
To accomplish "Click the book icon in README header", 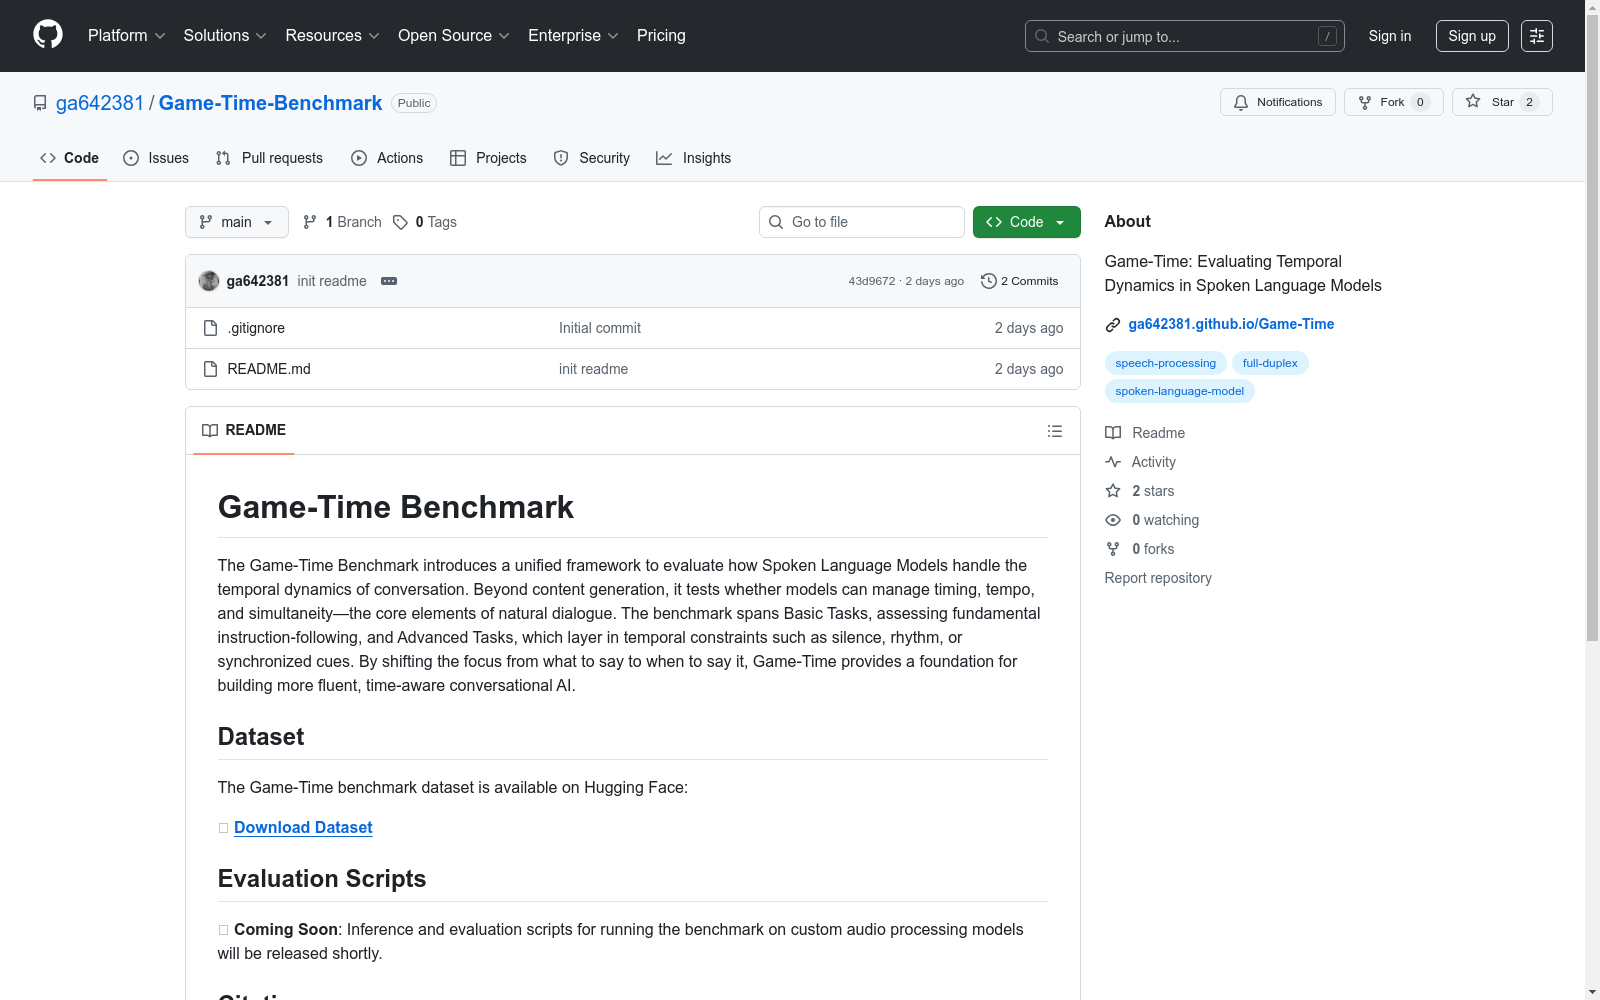I will [210, 430].
